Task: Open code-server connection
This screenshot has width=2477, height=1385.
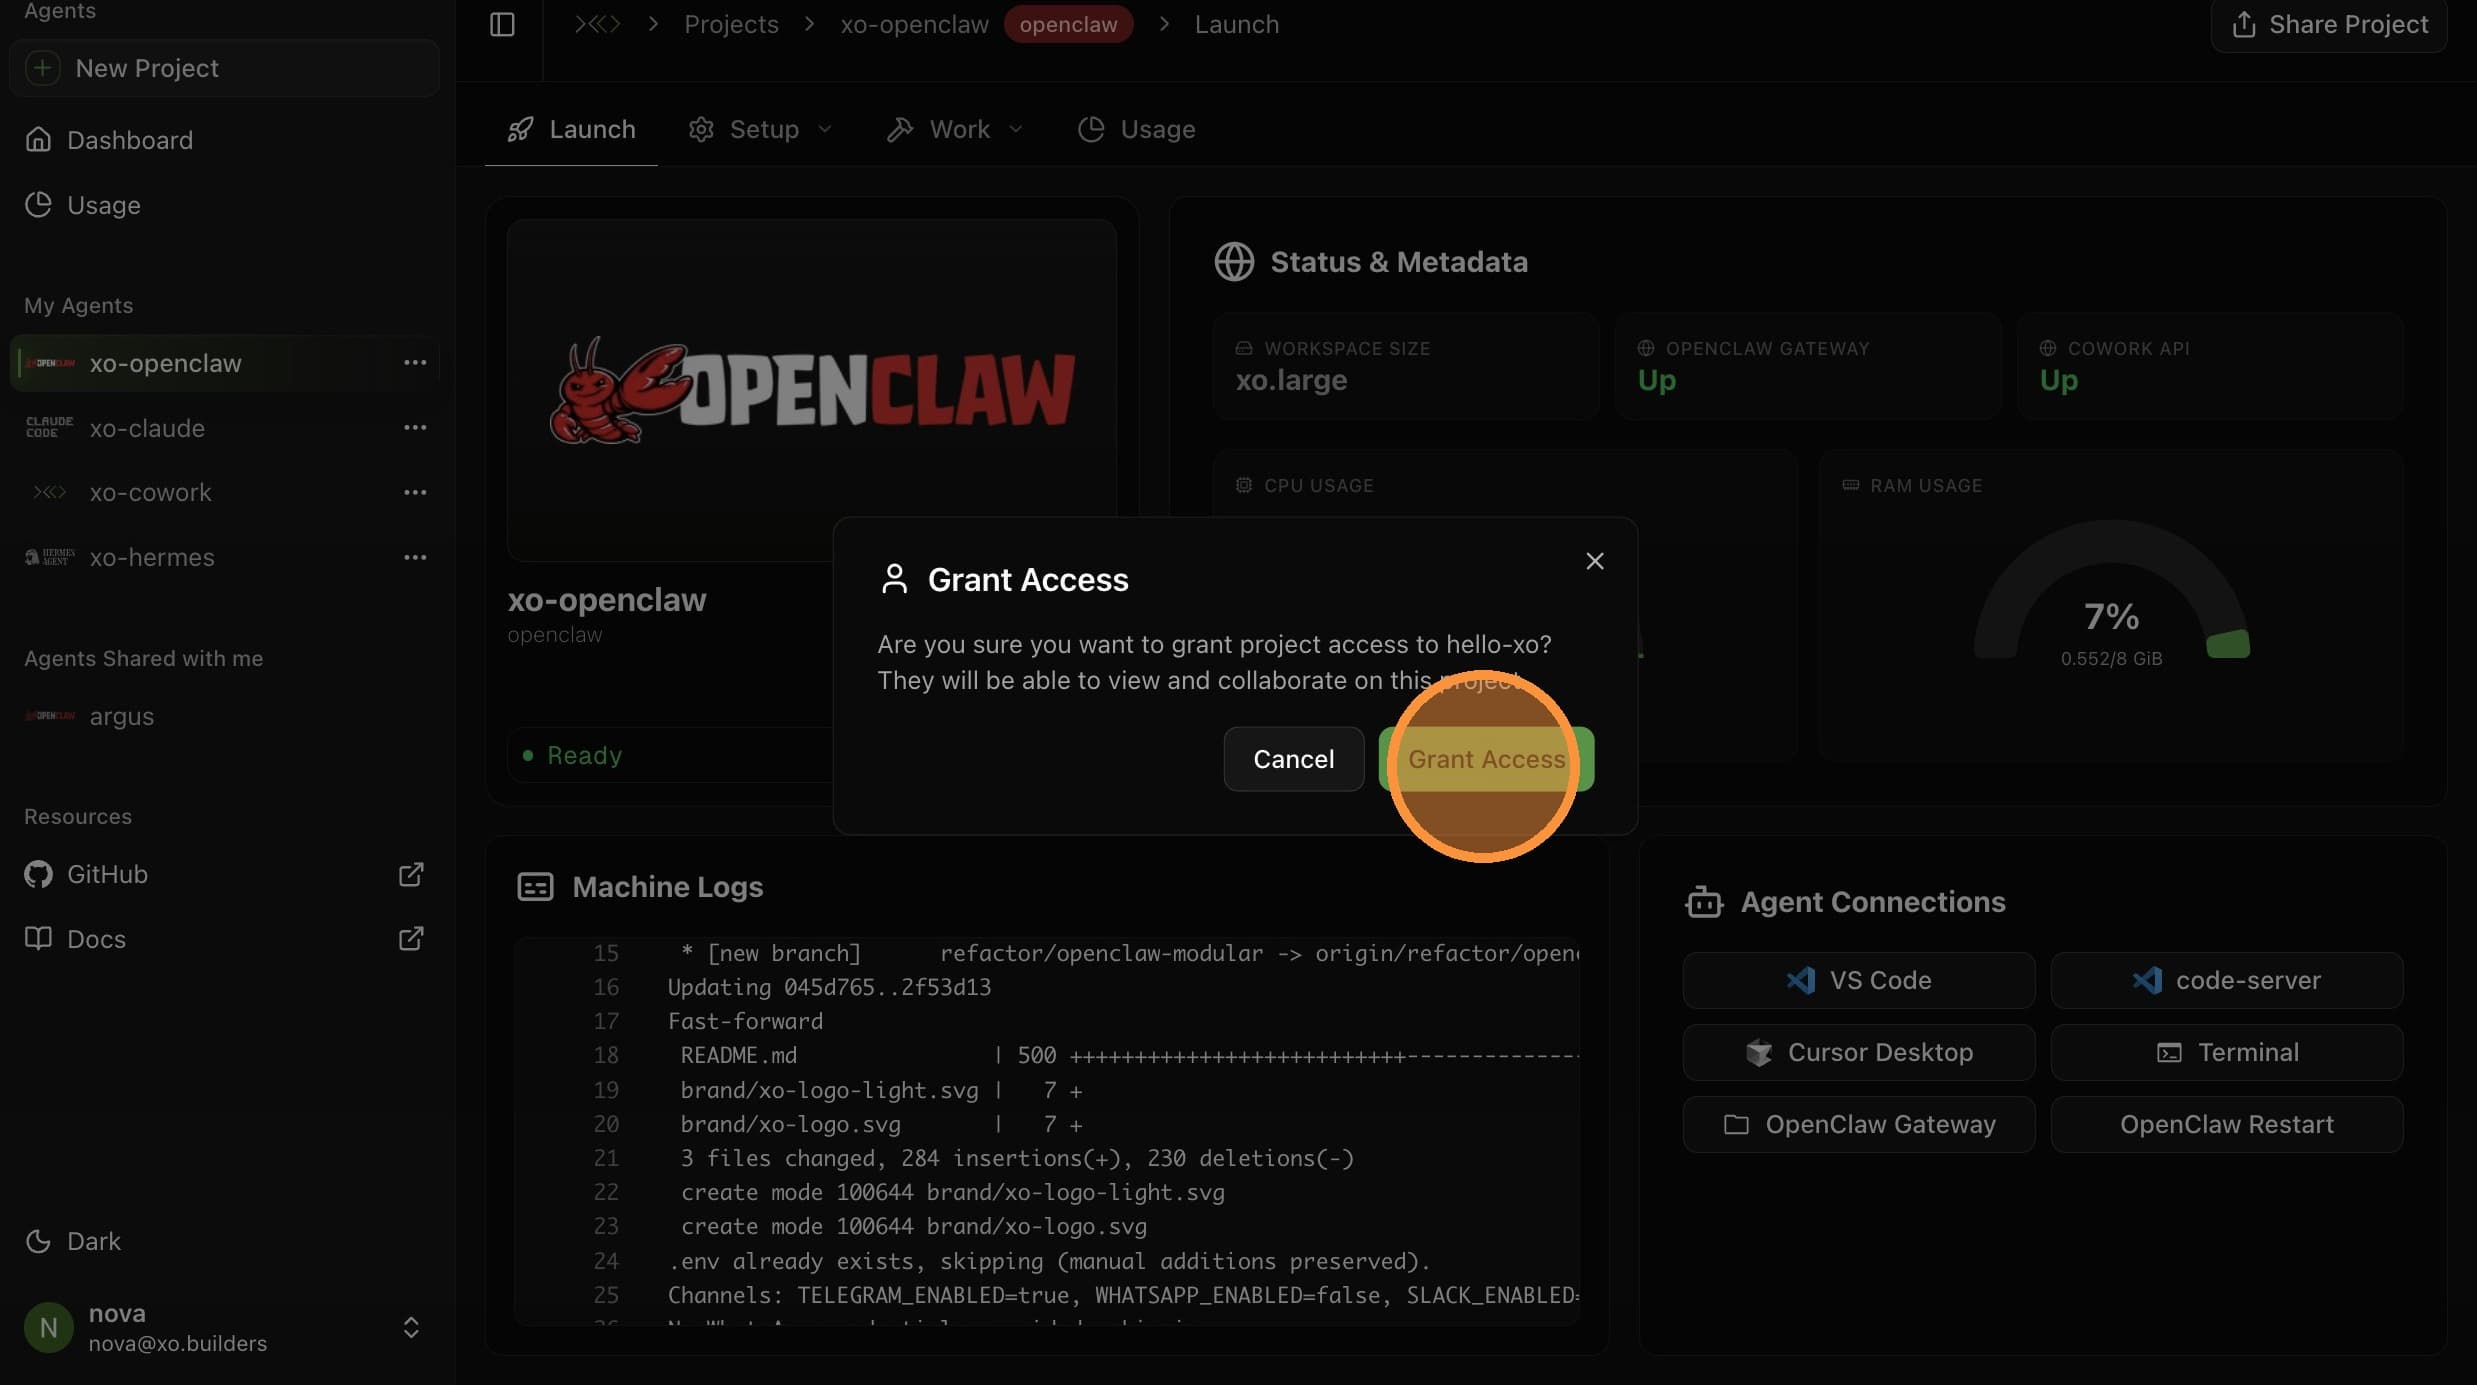Action: click(x=2227, y=980)
